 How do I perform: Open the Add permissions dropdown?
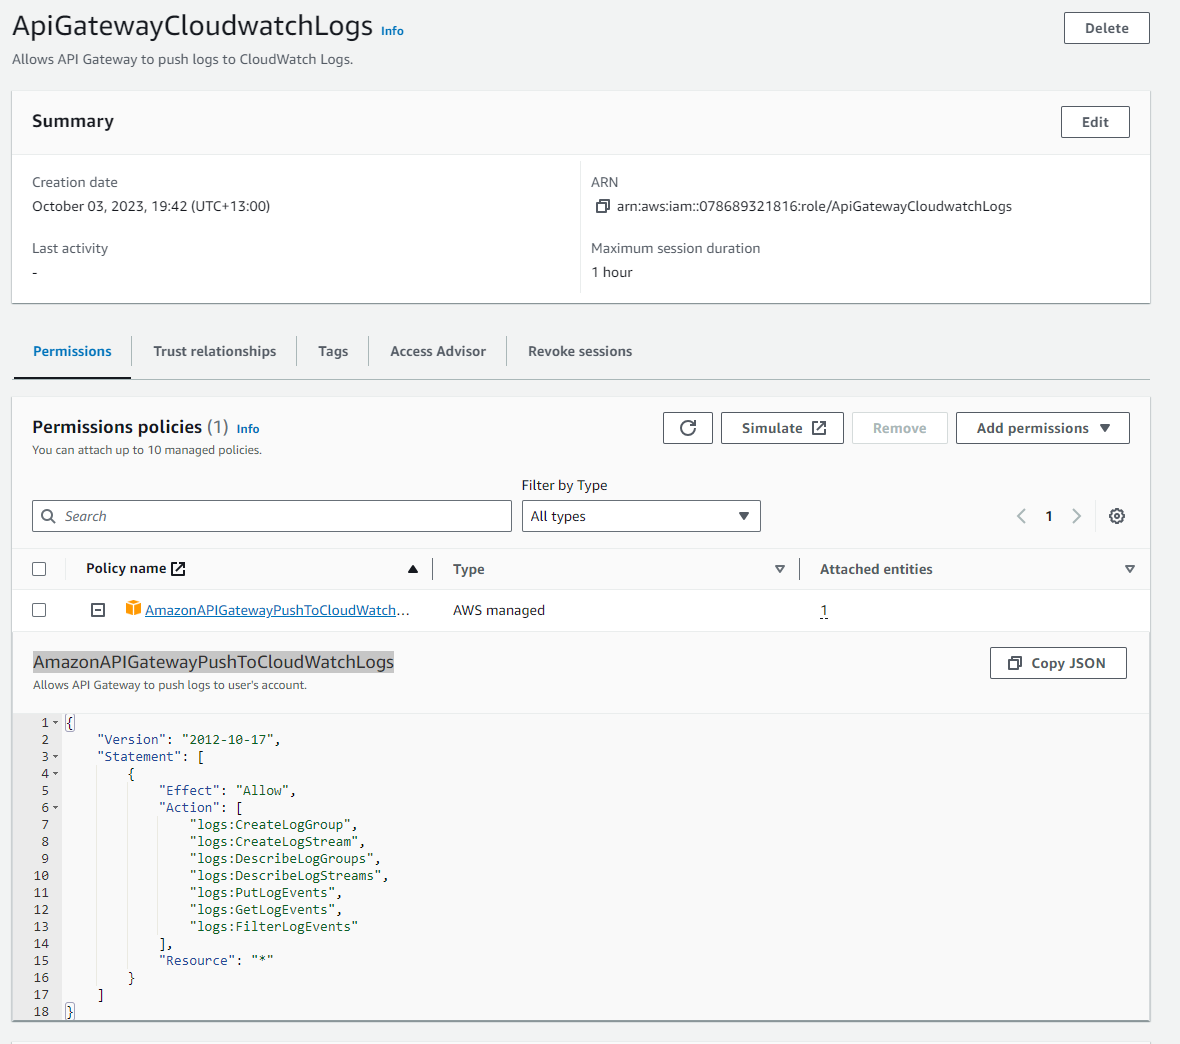point(1042,428)
